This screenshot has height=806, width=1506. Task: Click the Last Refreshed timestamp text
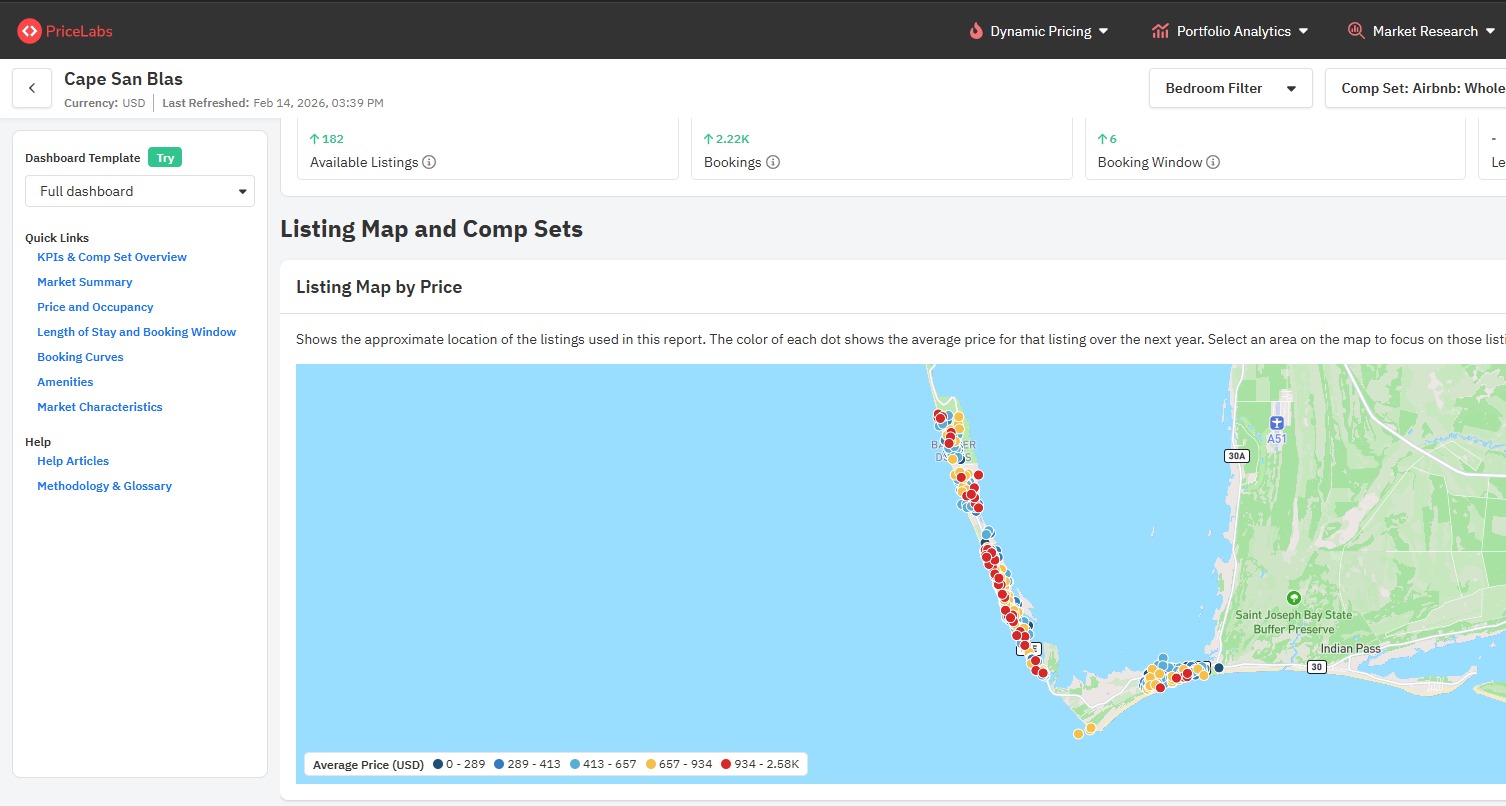(272, 103)
